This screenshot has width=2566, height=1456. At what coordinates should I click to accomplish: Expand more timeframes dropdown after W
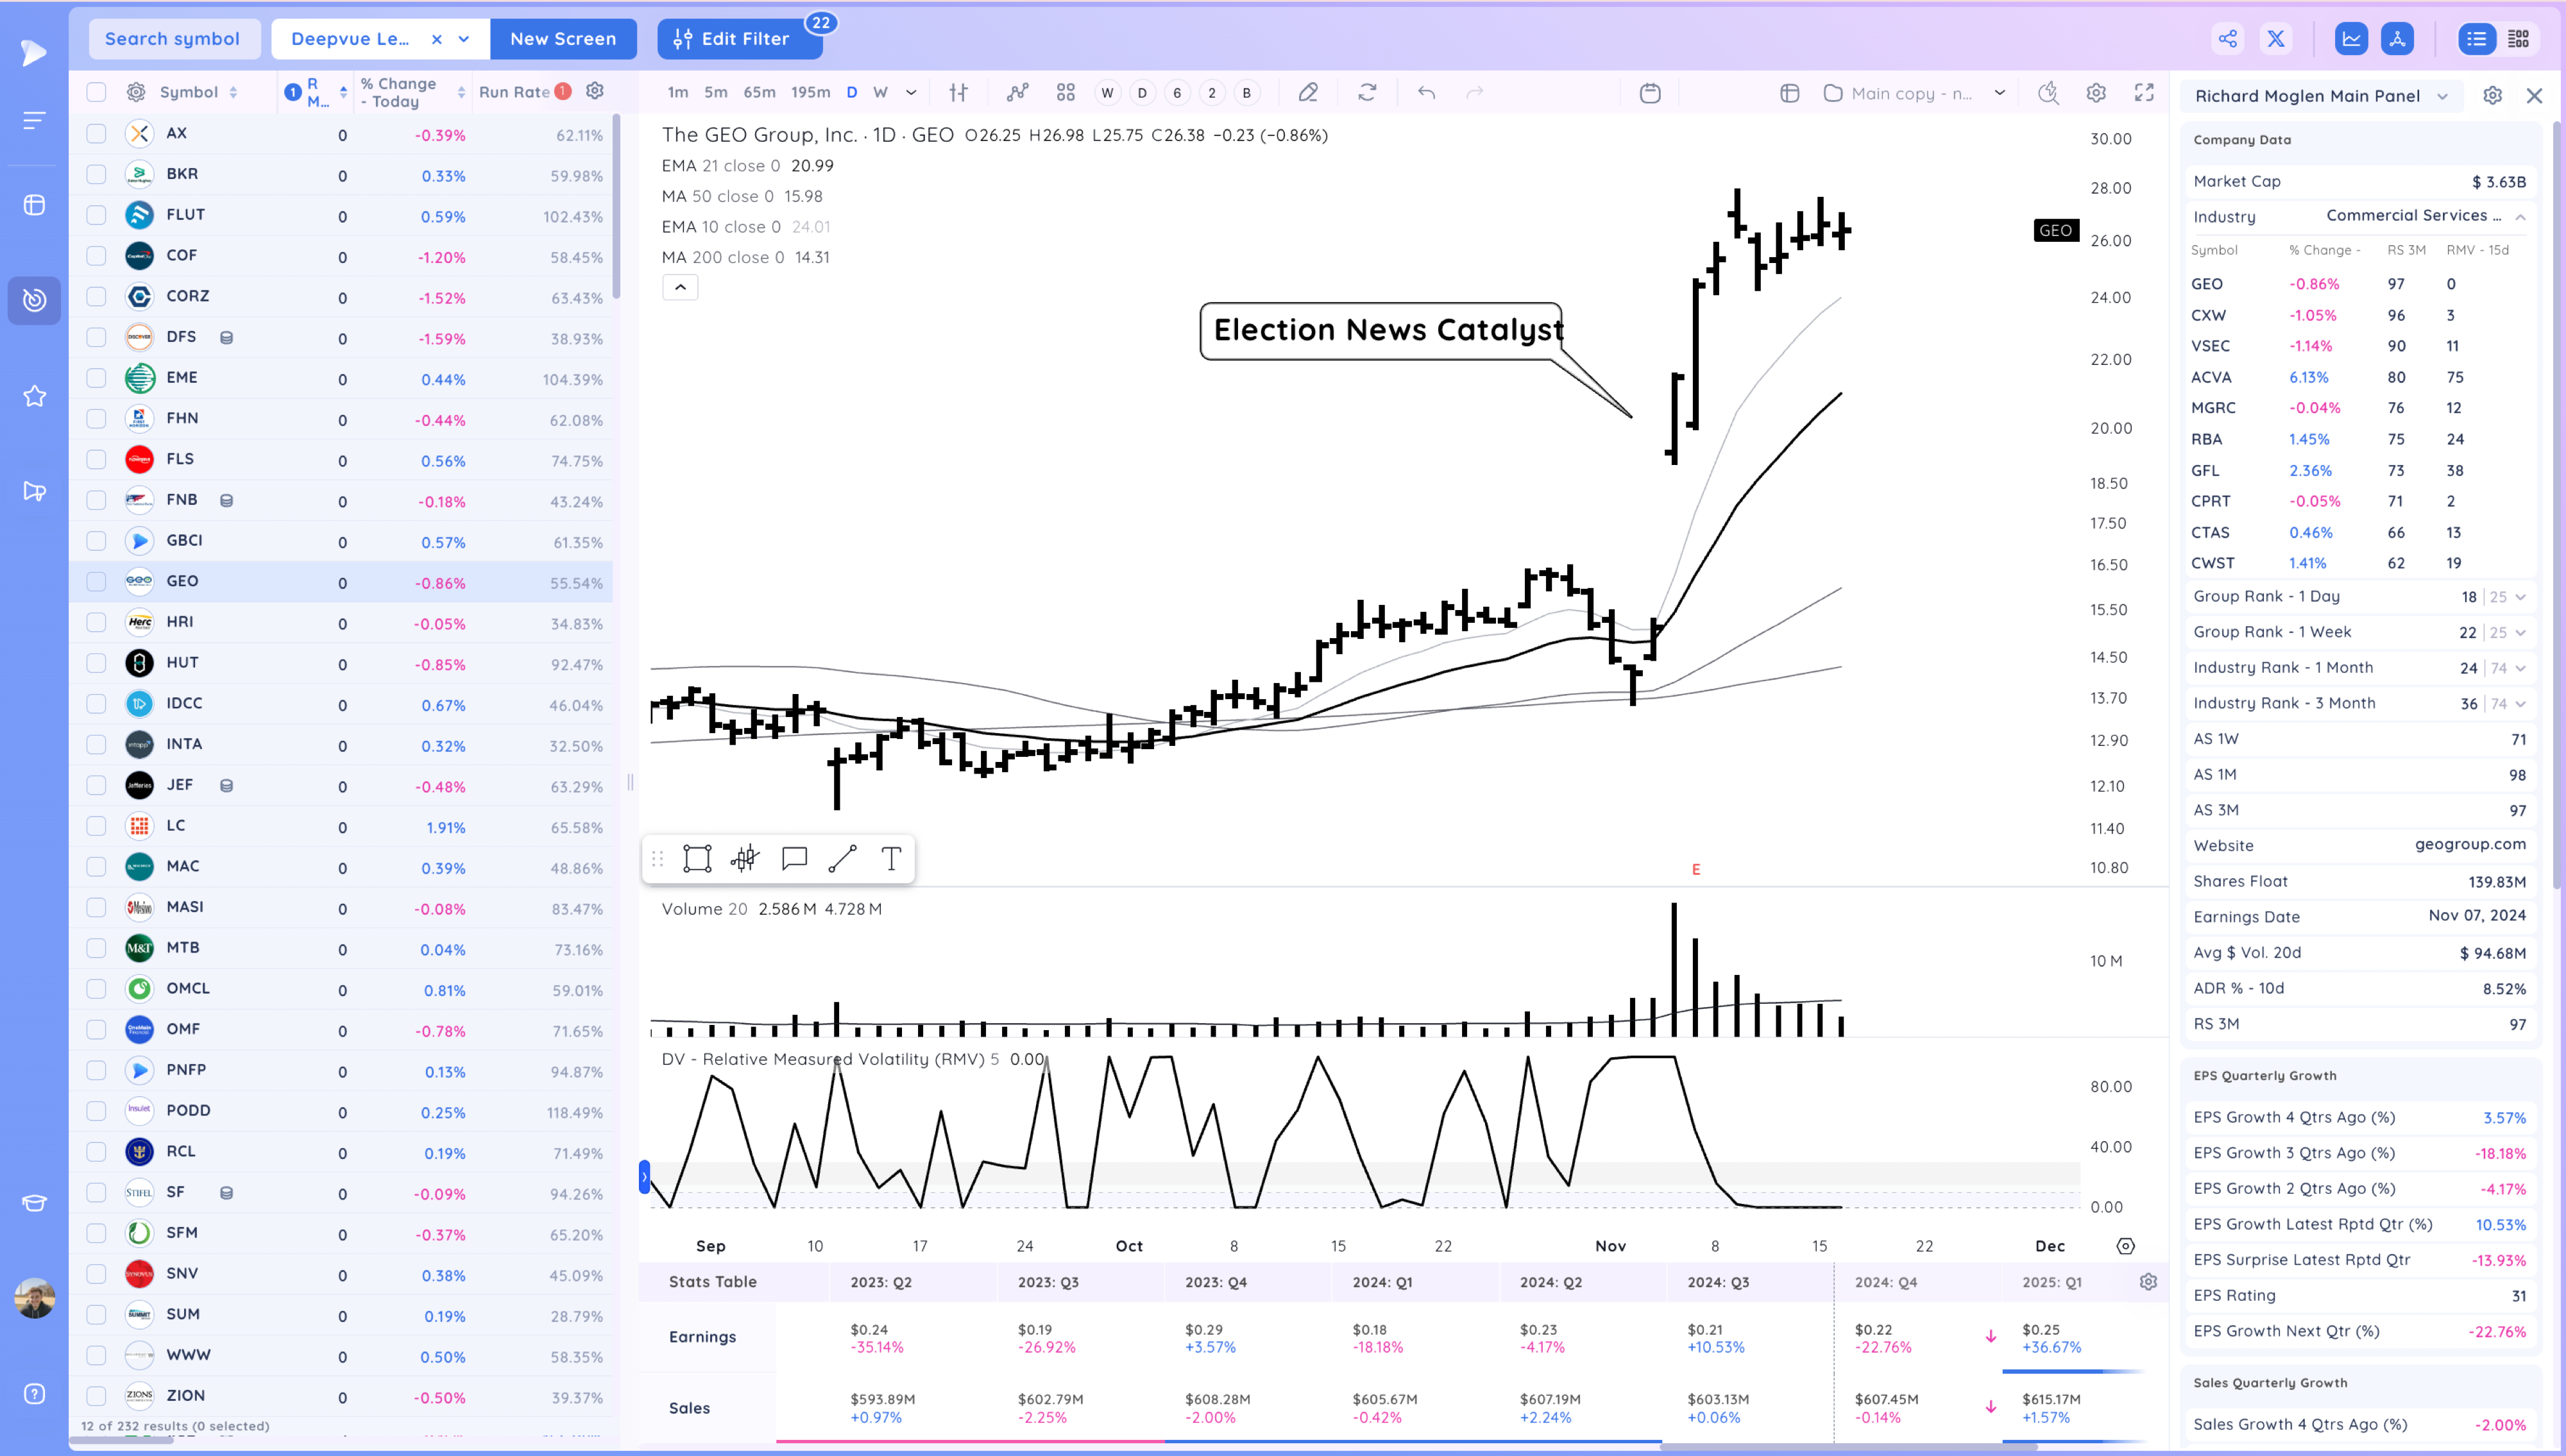911,92
